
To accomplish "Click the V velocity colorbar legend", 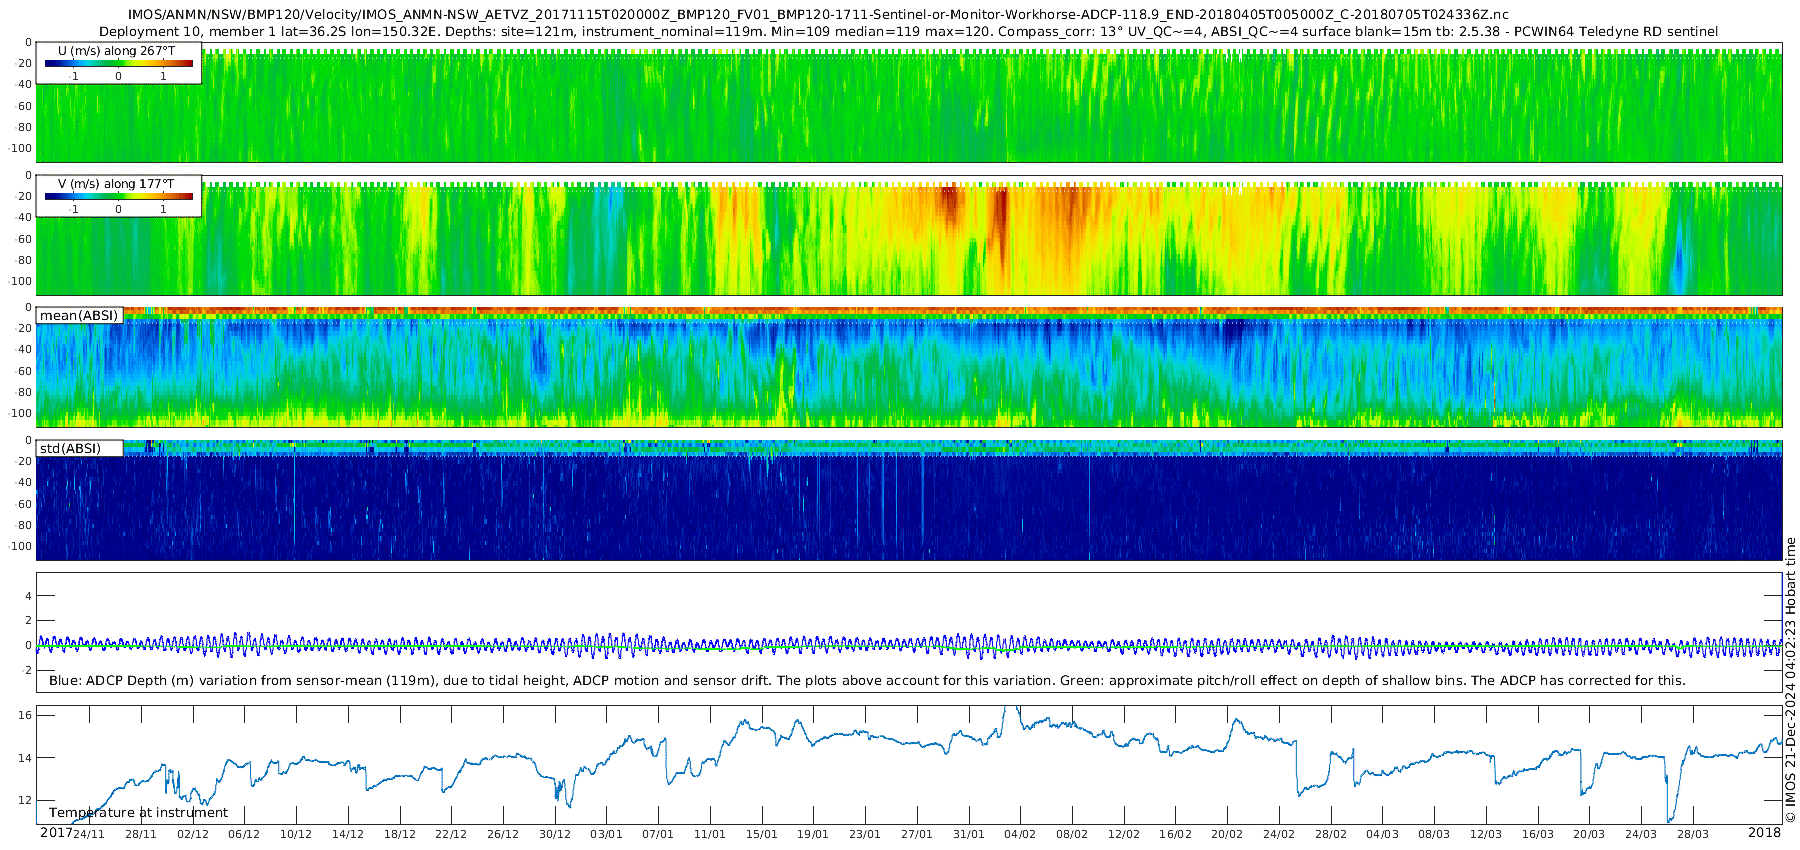I will click(x=118, y=196).
